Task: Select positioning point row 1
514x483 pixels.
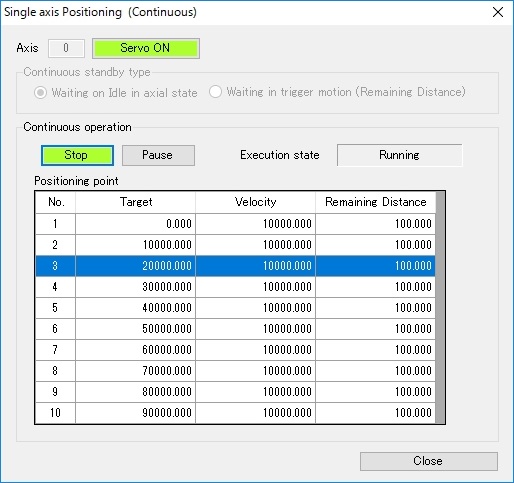Action: point(235,224)
